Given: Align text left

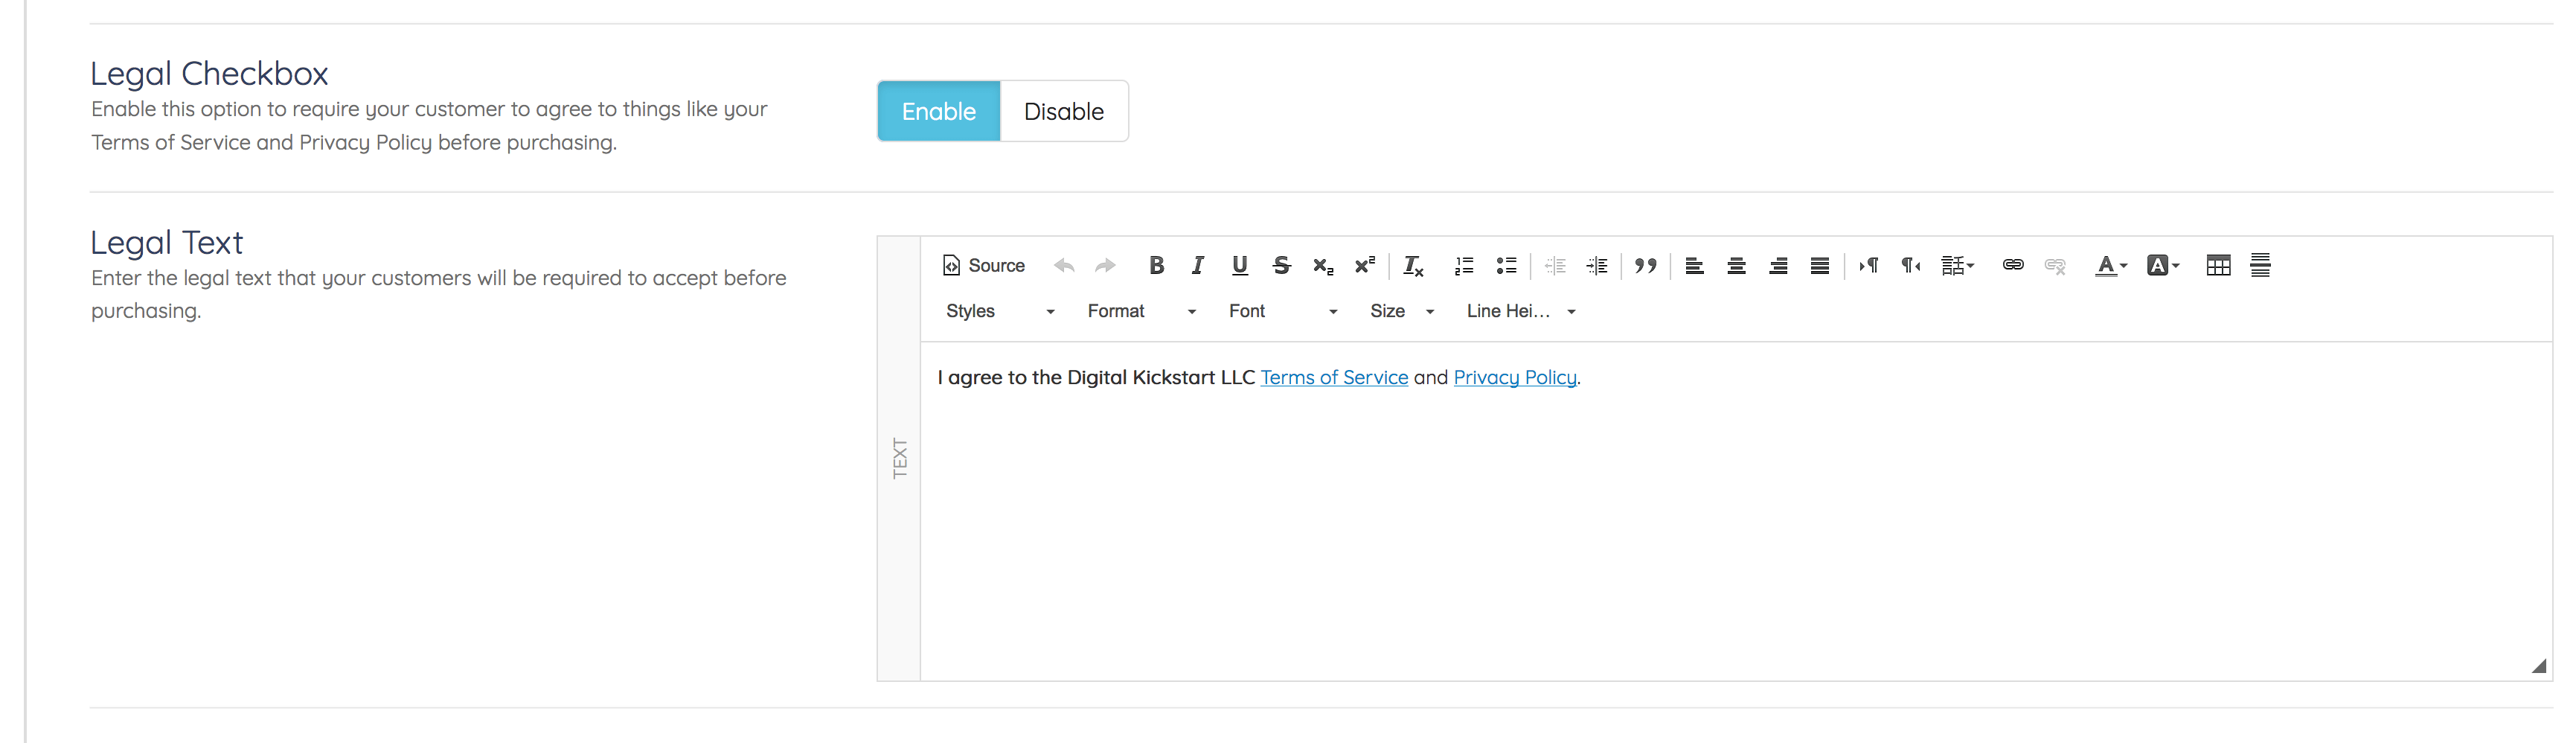Looking at the screenshot, I should [1694, 265].
